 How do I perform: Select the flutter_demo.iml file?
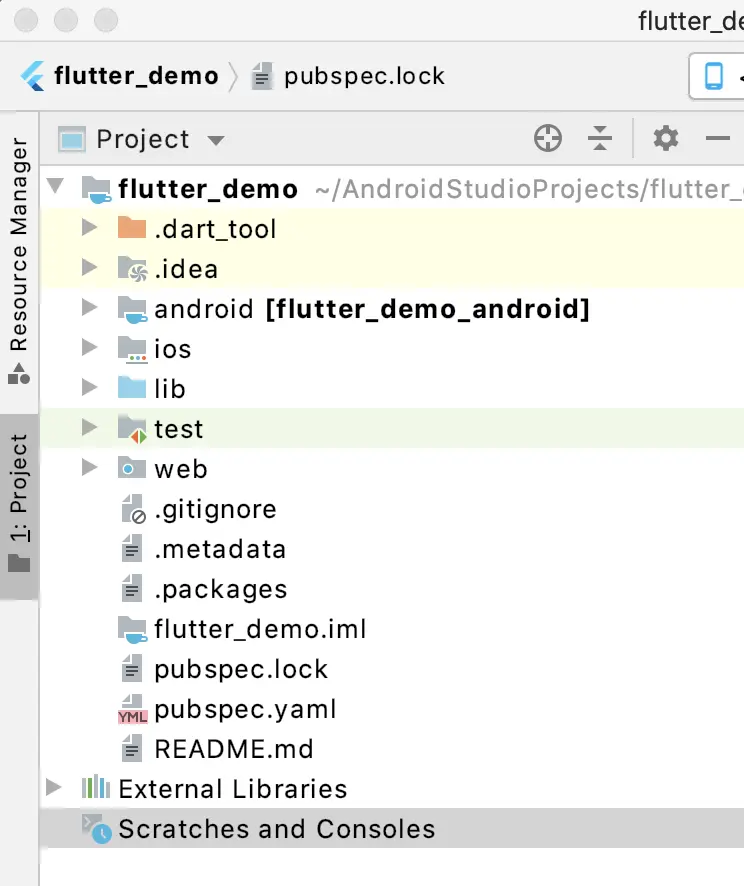coord(260,629)
